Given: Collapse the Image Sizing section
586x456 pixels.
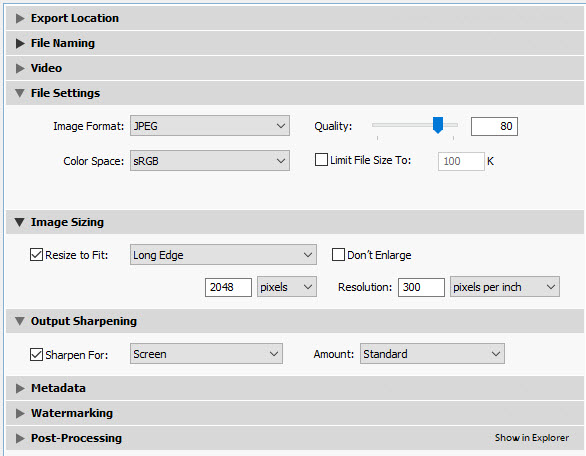Looking at the screenshot, I should (x=20, y=222).
